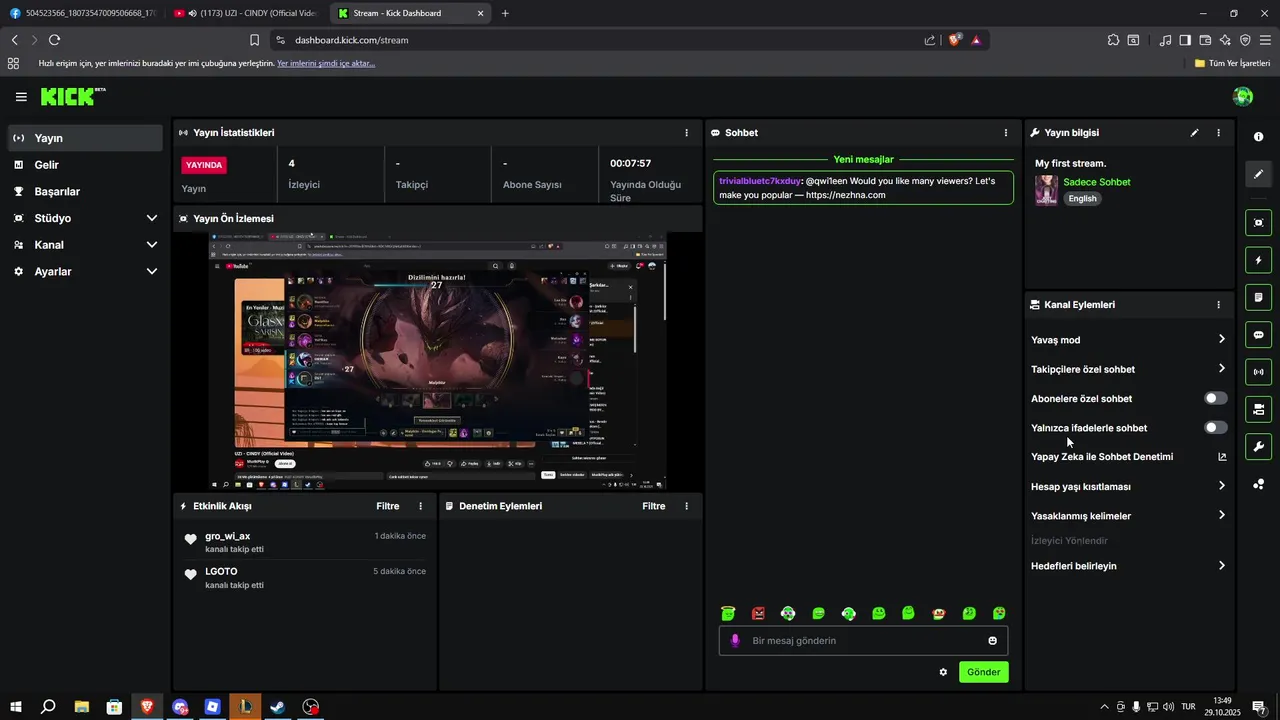Open Hesap yaşı kısıtlaması options
This screenshot has height=720, width=1280.
click(x=1128, y=486)
